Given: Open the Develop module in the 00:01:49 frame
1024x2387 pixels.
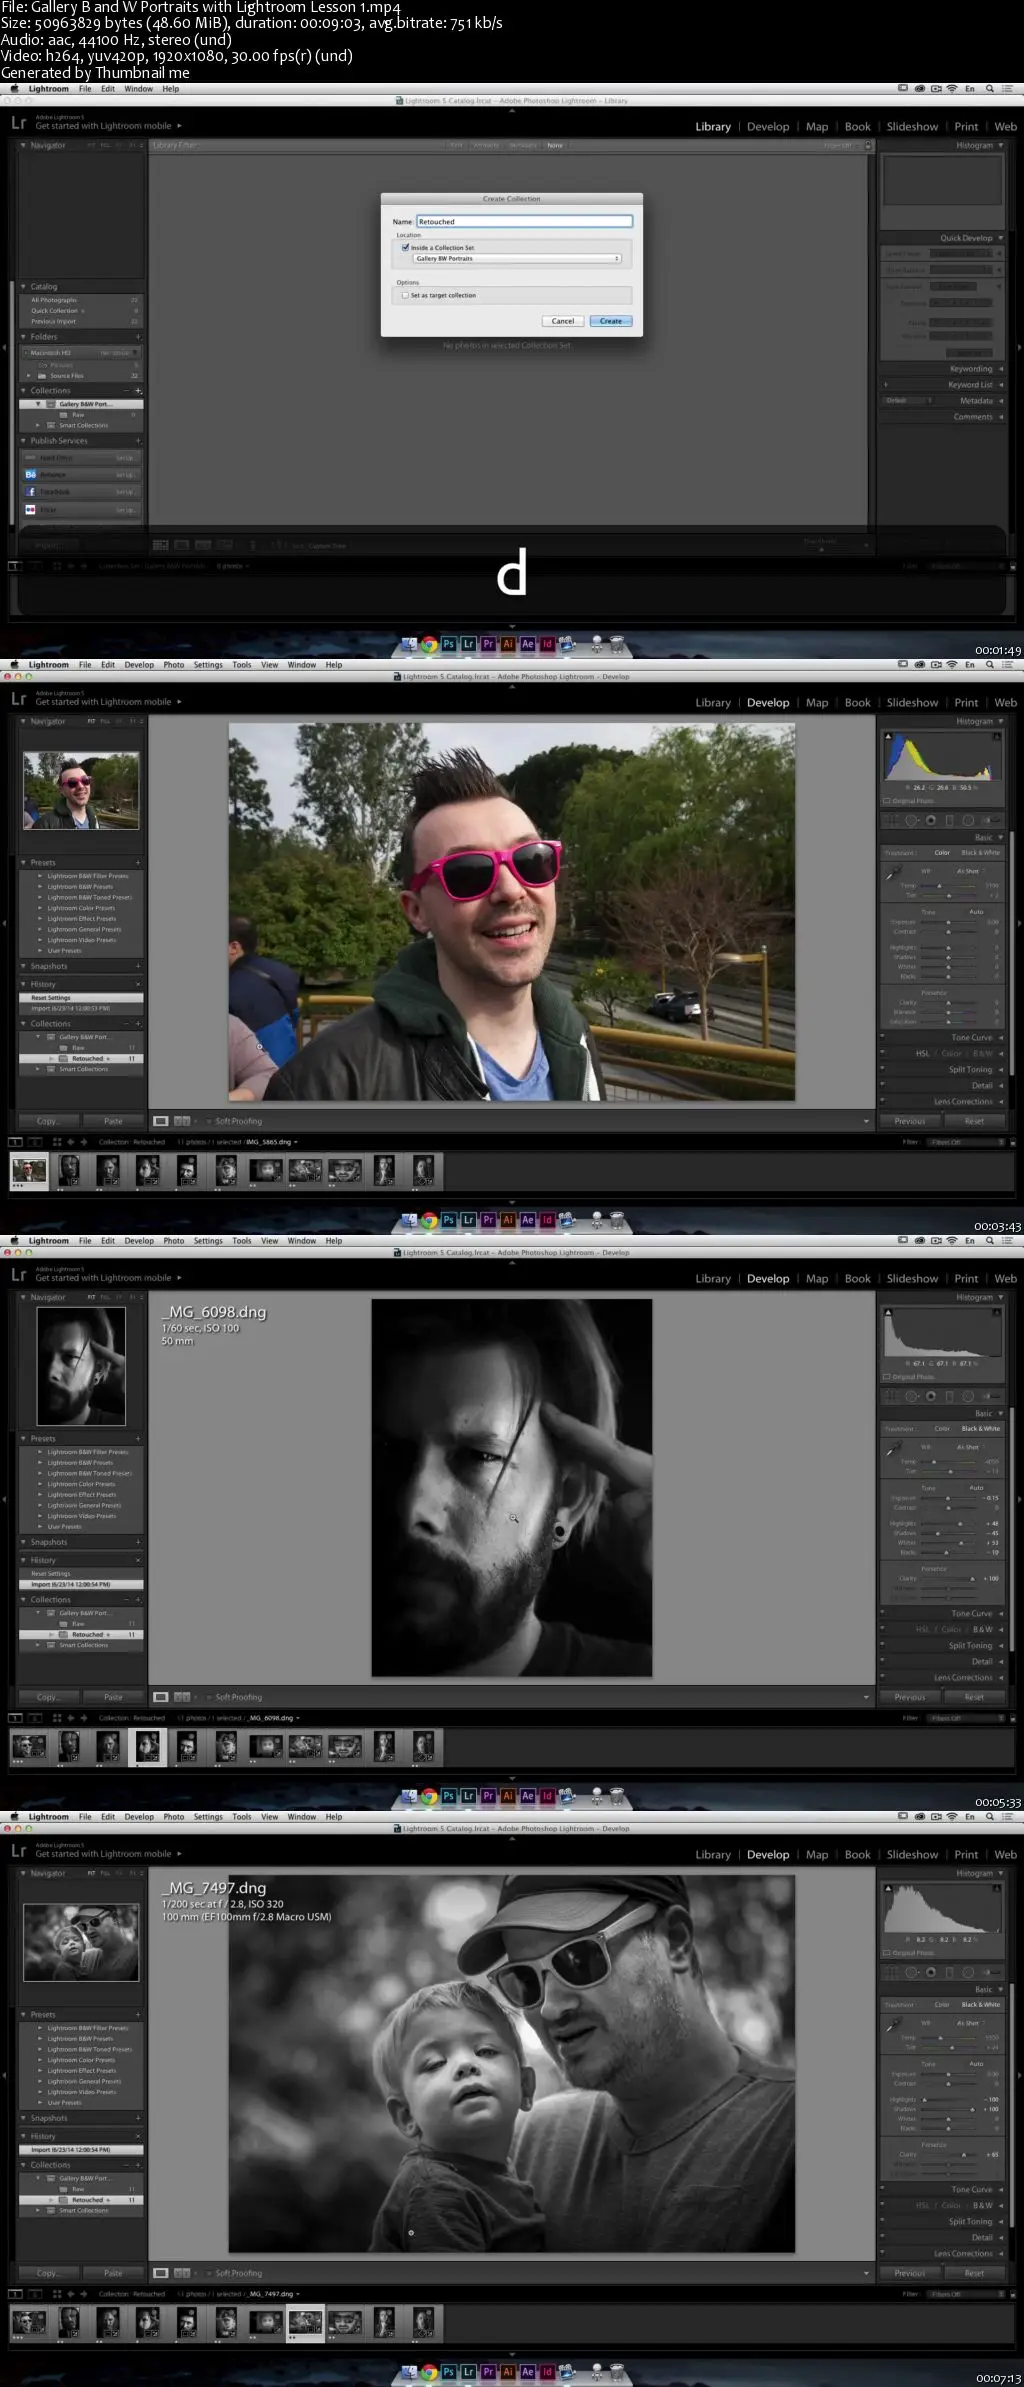Looking at the screenshot, I should [x=768, y=127].
